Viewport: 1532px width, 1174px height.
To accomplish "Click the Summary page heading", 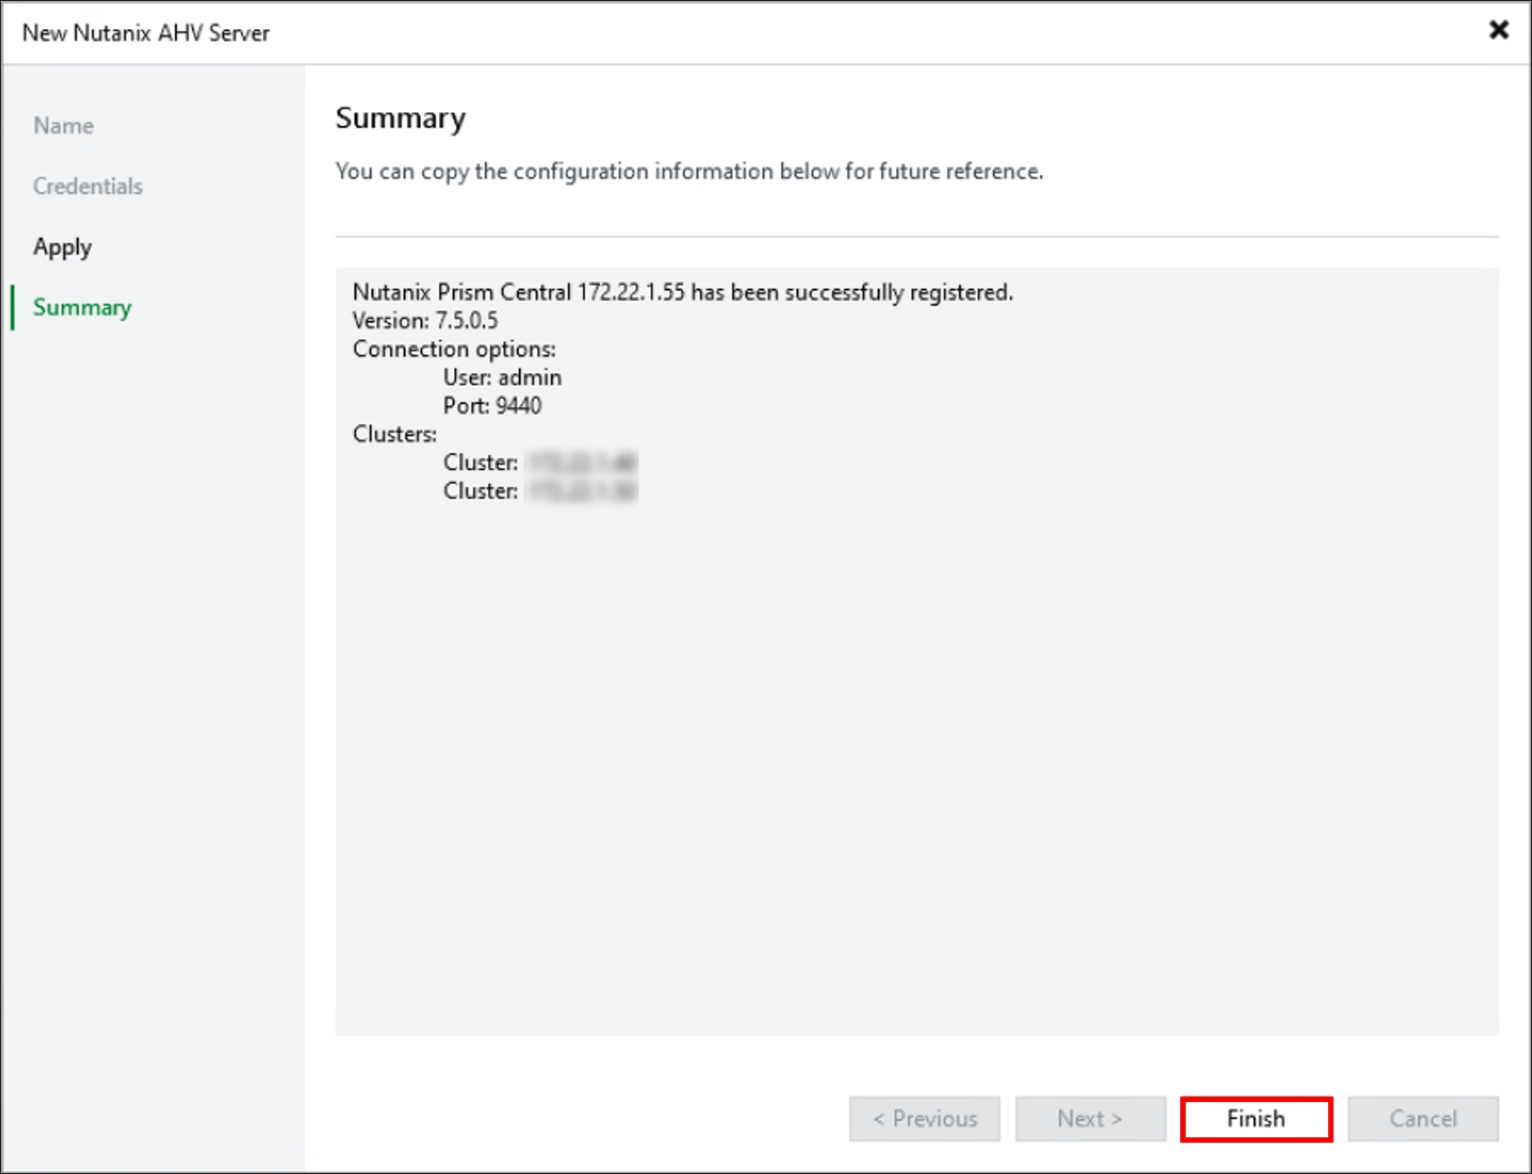I will [x=400, y=118].
